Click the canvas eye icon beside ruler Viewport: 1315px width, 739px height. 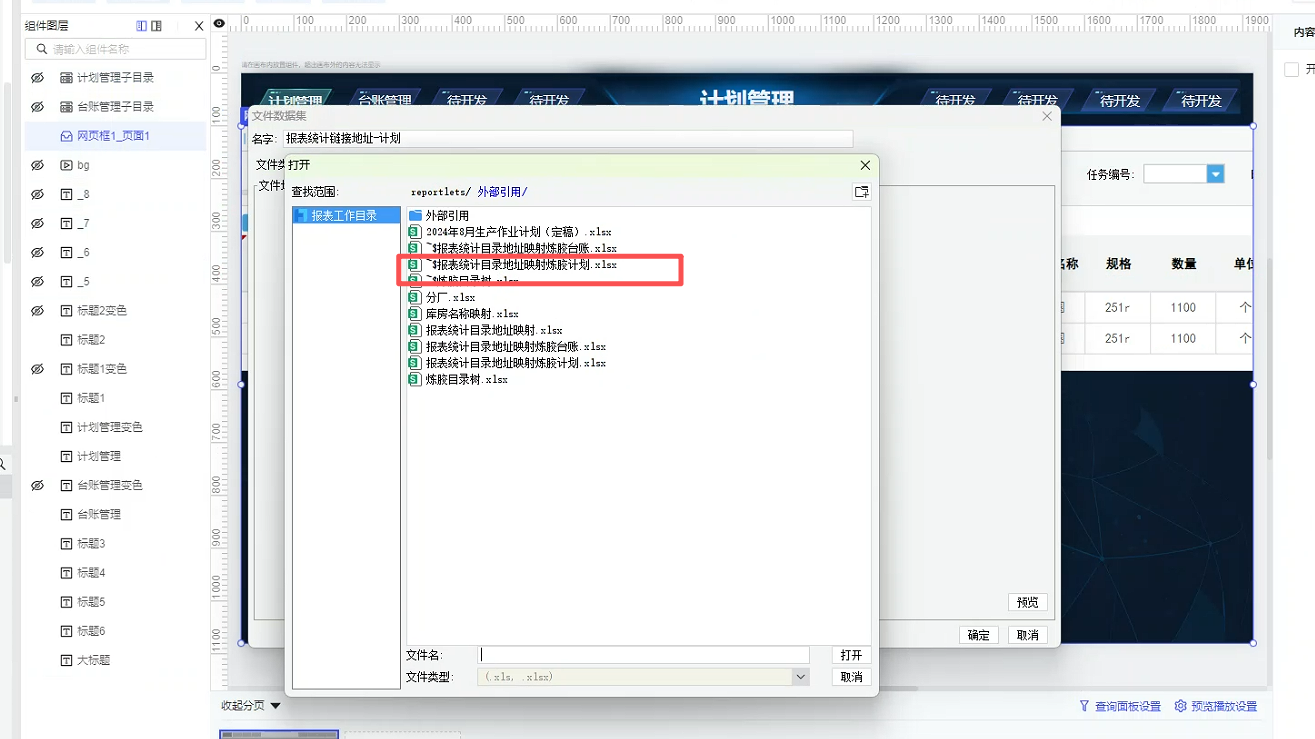(219, 23)
